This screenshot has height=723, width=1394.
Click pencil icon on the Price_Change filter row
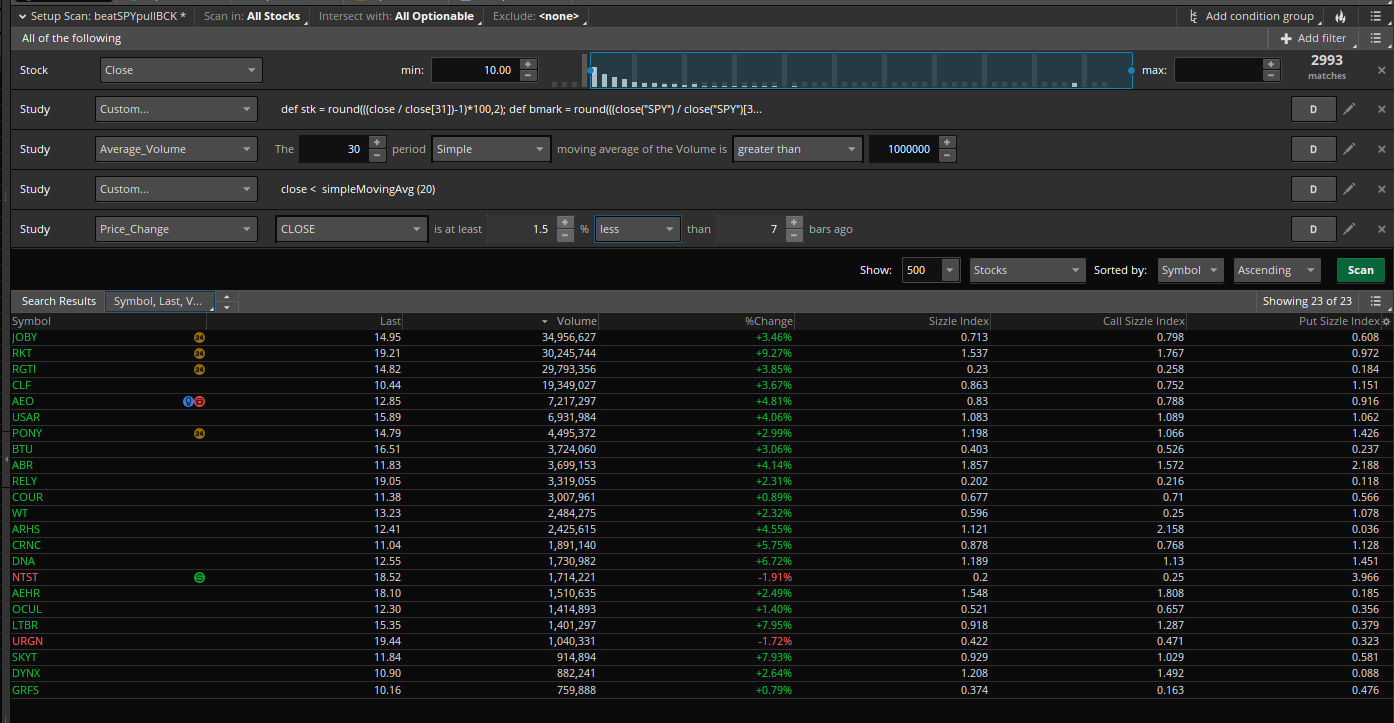[x=1349, y=229]
